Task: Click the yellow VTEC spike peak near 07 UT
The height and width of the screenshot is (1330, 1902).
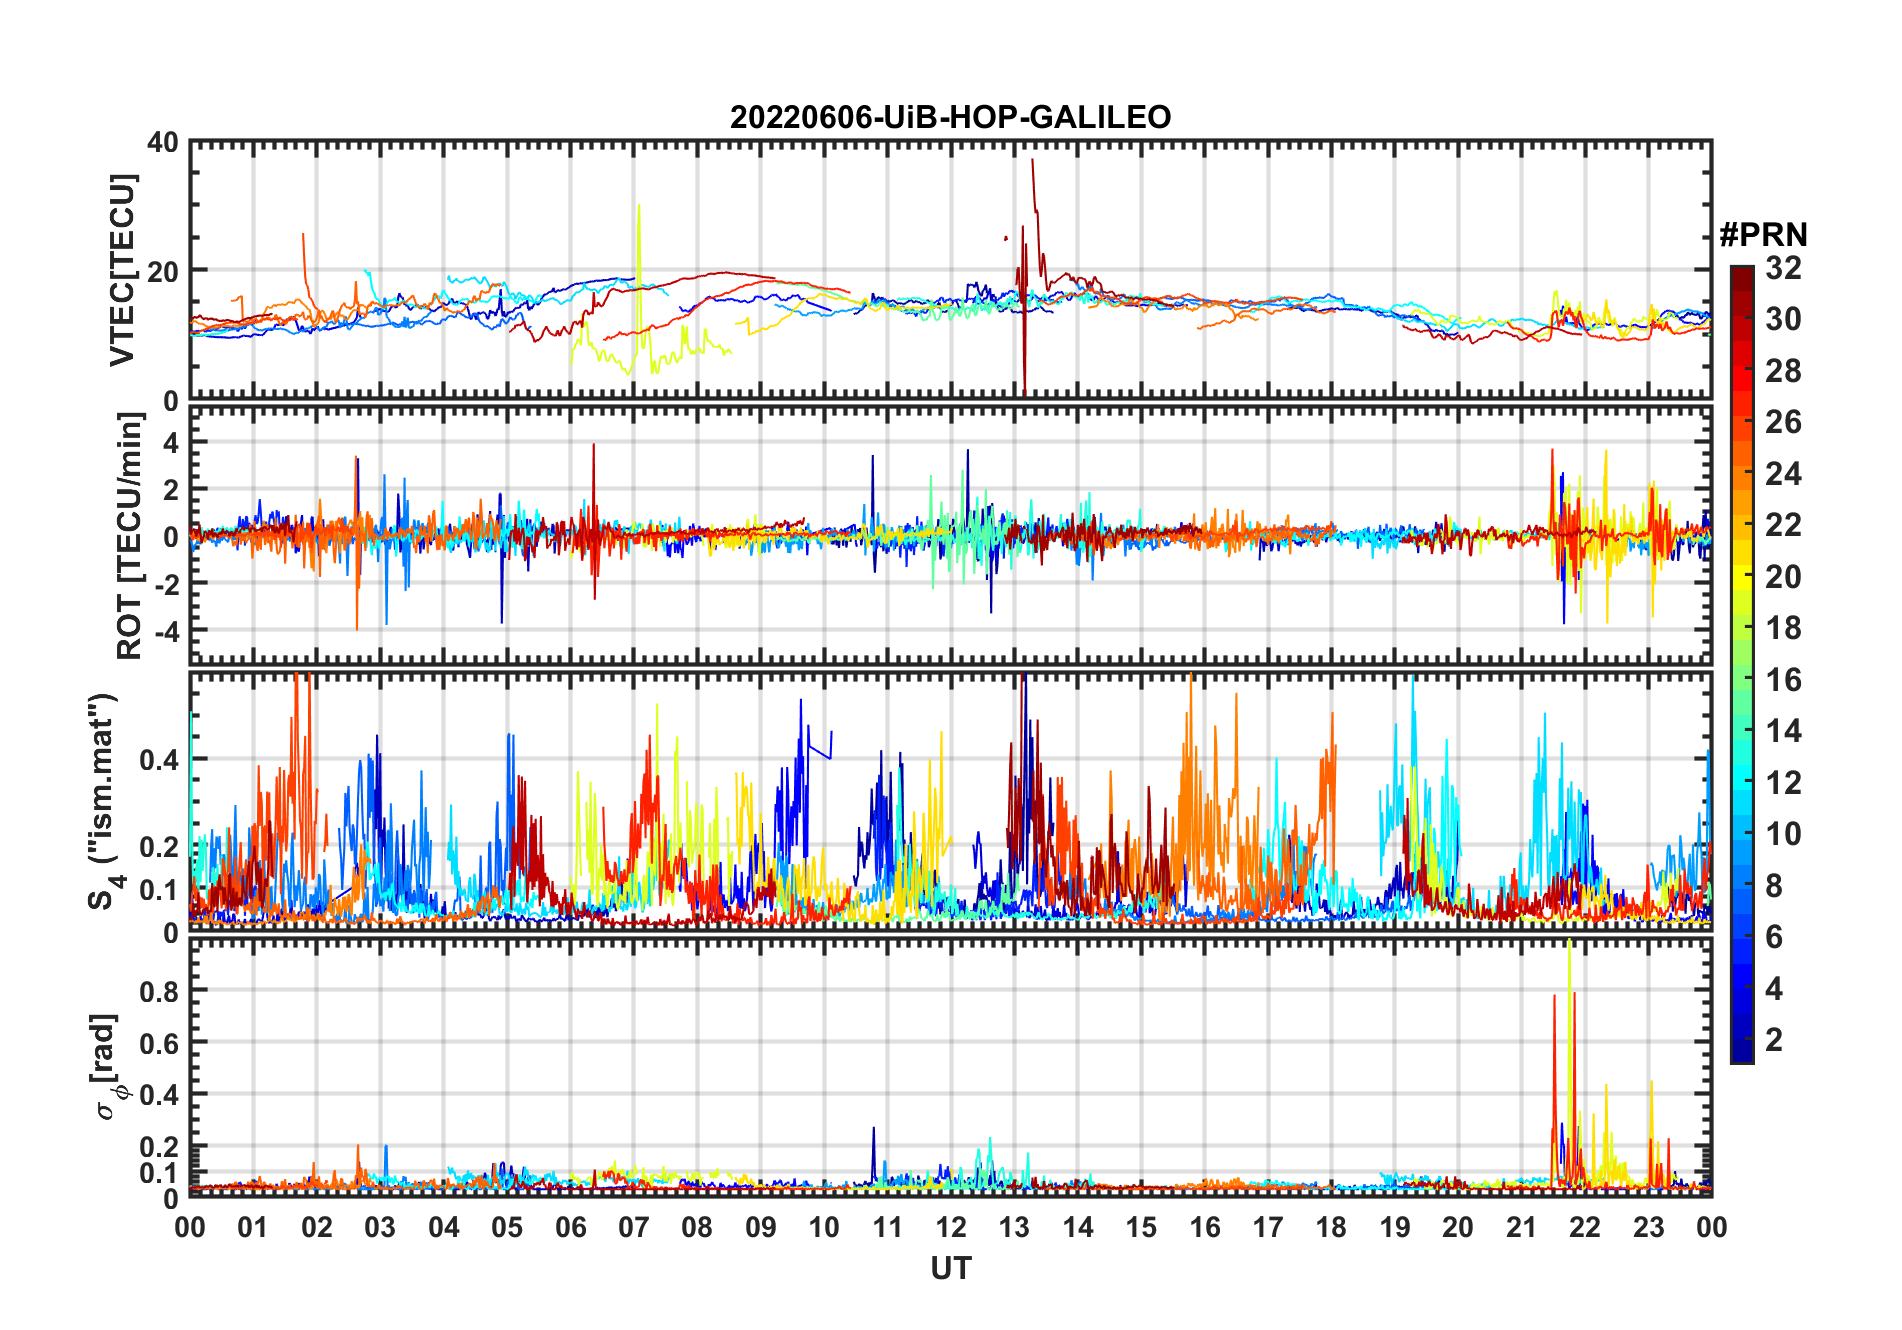Action: point(638,206)
